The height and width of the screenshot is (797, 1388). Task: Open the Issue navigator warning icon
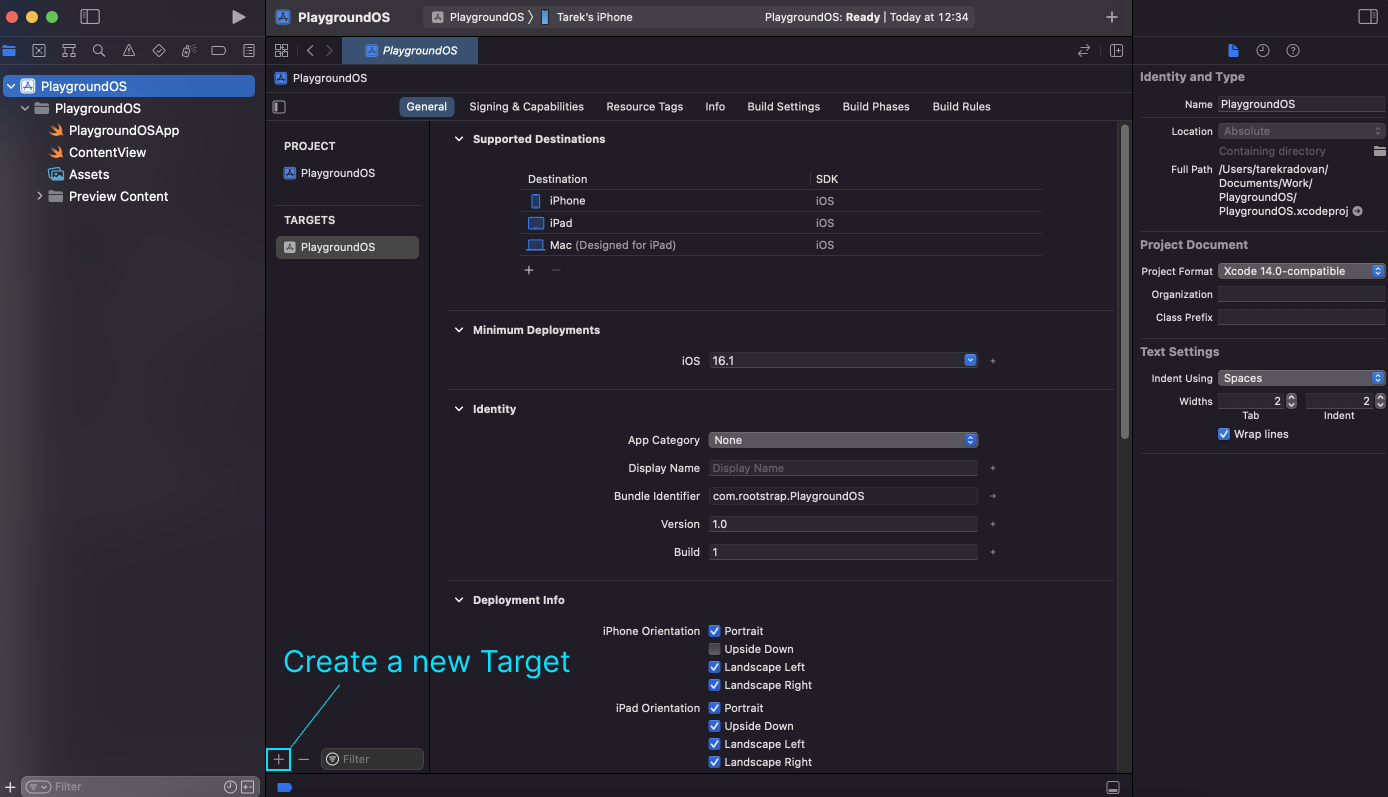click(x=129, y=50)
